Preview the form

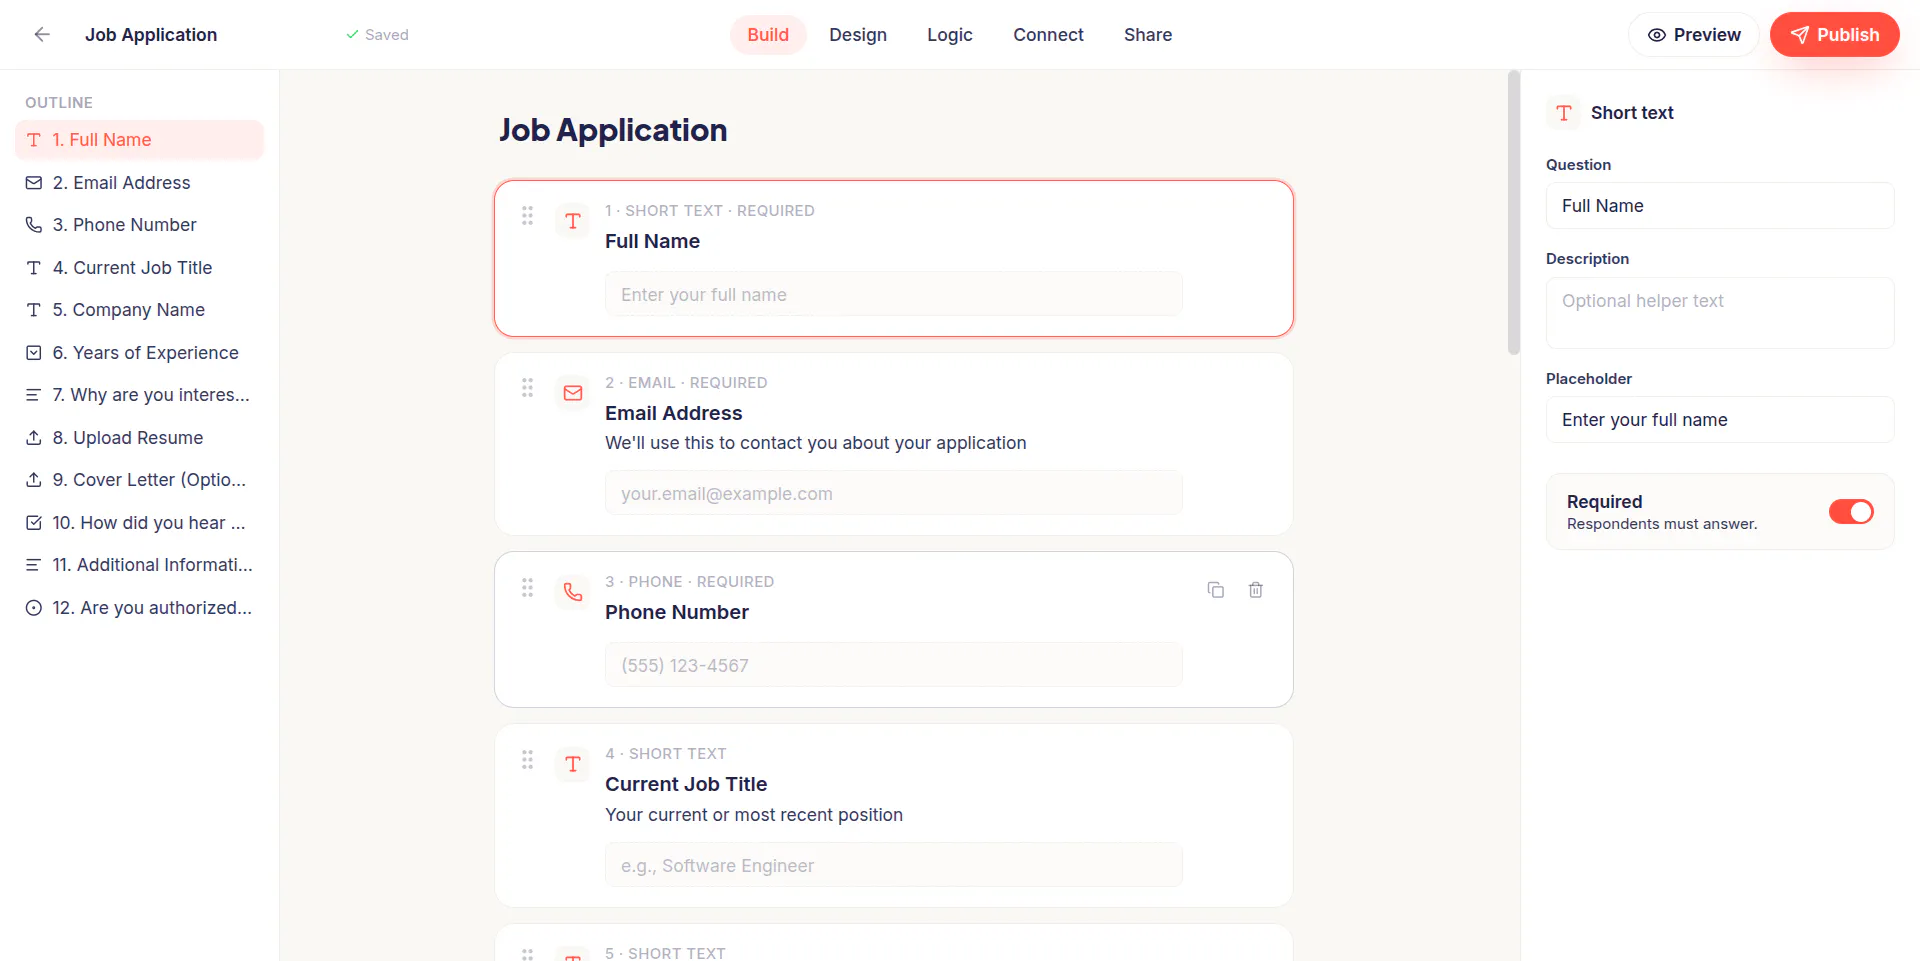point(1694,35)
